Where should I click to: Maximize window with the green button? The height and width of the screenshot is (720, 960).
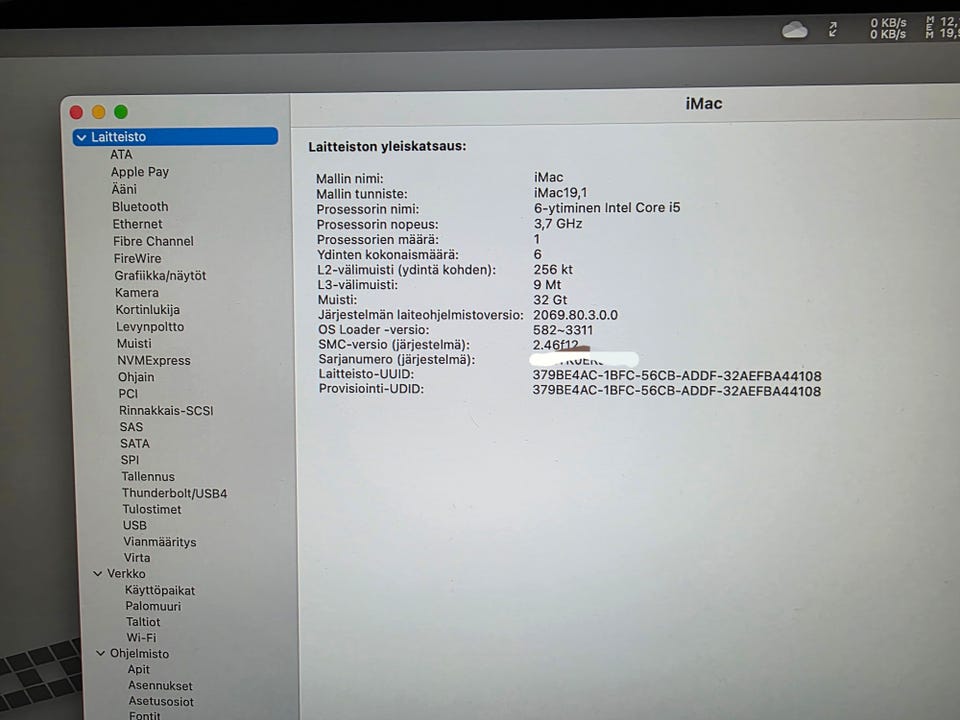[x=121, y=112]
